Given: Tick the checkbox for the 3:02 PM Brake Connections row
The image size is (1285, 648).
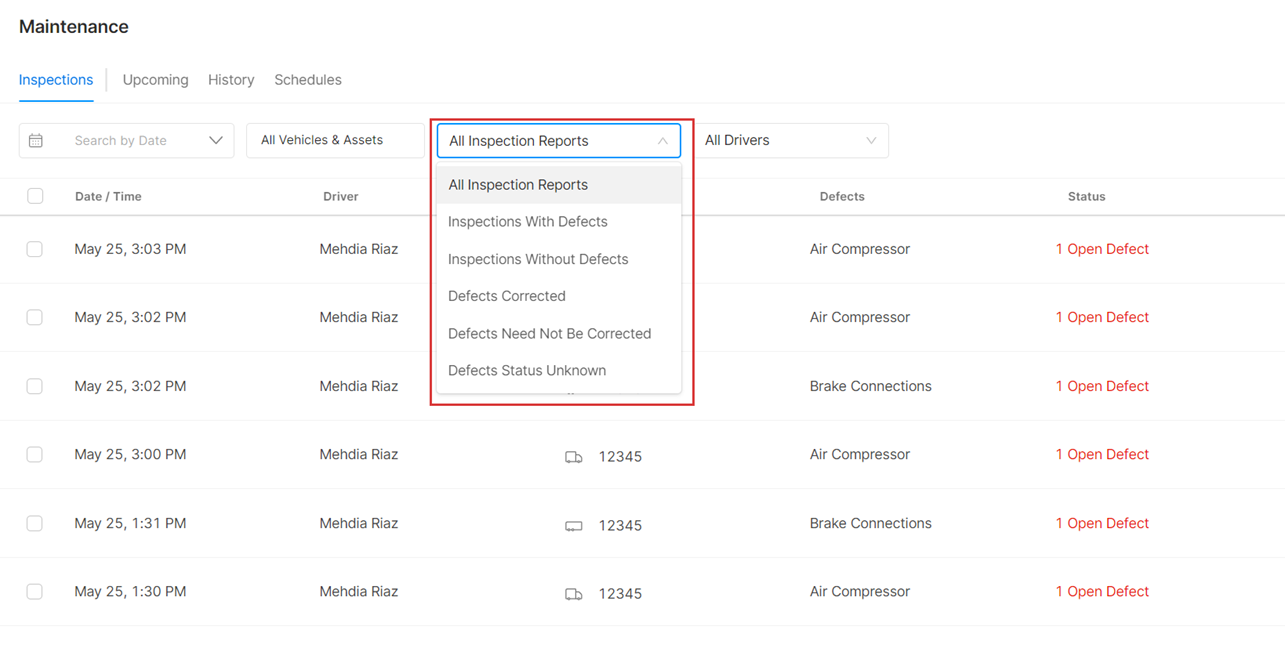Looking at the screenshot, I should click(x=35, y=386).
